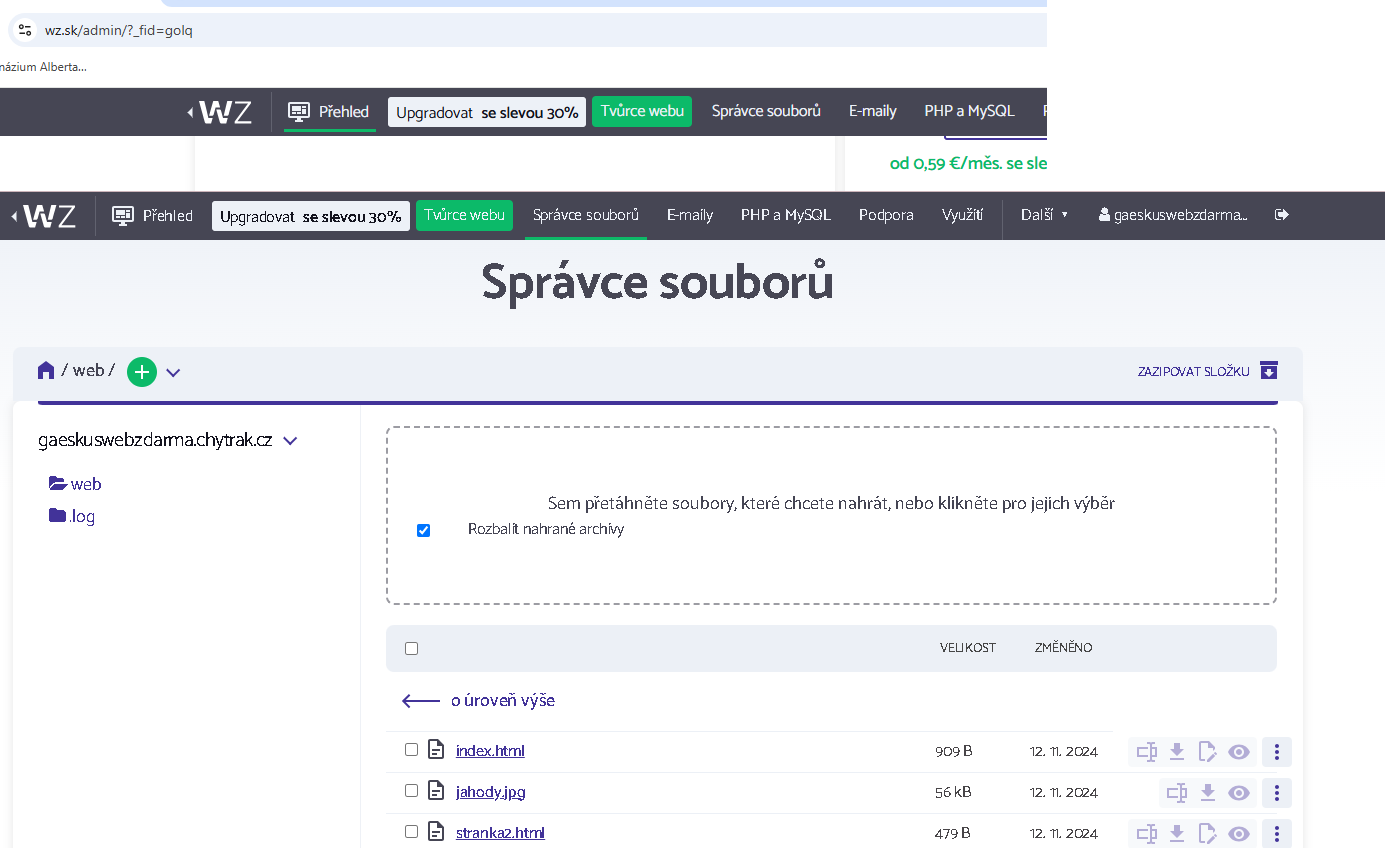The image size is (1385, 848).
Task: Download the jahody.jpg file
Action: [1208, 793]
